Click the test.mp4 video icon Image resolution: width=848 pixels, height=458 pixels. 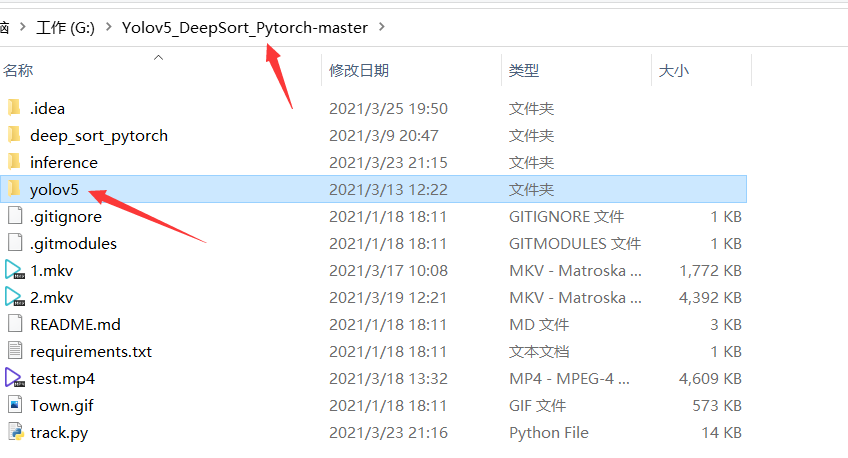(15, 378)
